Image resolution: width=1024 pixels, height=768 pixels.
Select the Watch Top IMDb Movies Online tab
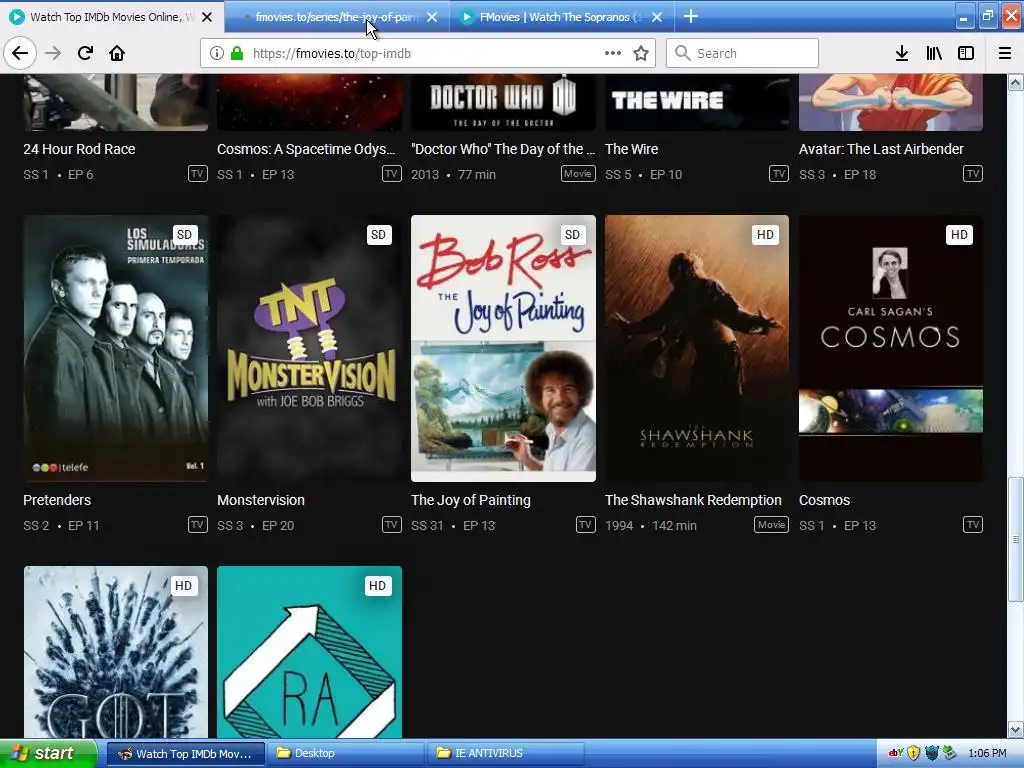[111, 17]
